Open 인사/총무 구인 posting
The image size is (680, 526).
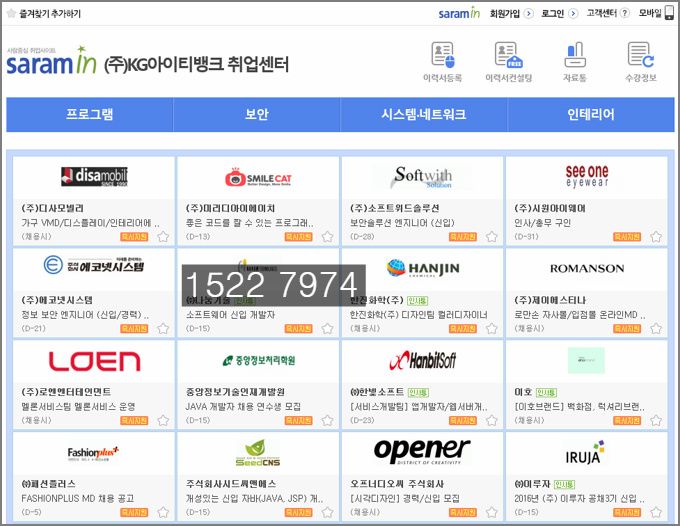point(542,223)
